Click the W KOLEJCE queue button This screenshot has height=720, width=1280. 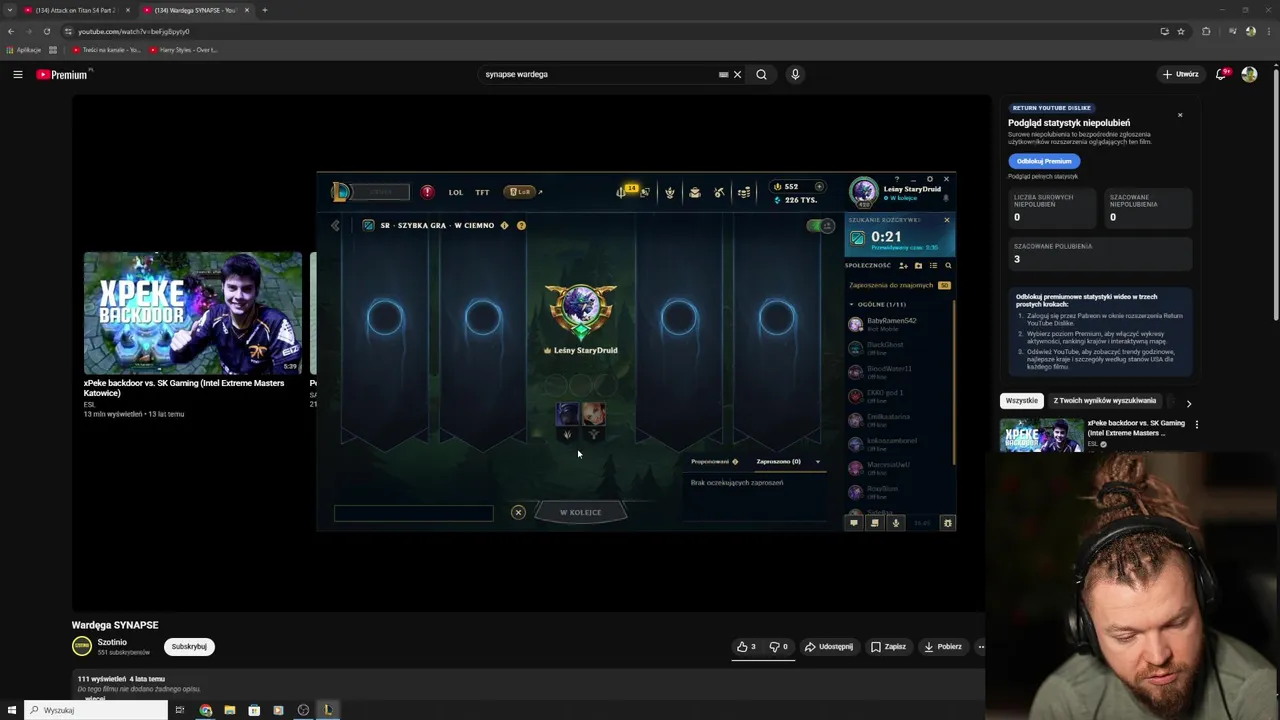tap(580, 512)
